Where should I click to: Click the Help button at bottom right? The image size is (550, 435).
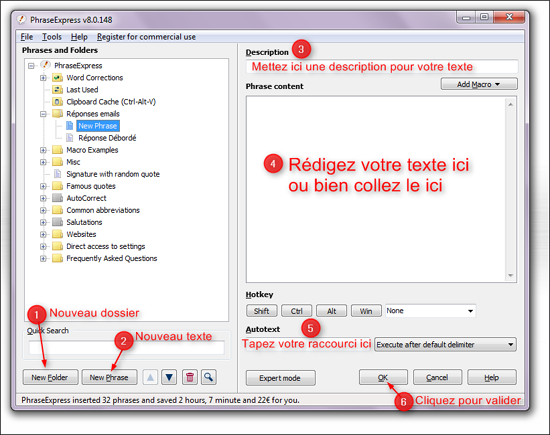pyautogui.click(x=492, y=377)
